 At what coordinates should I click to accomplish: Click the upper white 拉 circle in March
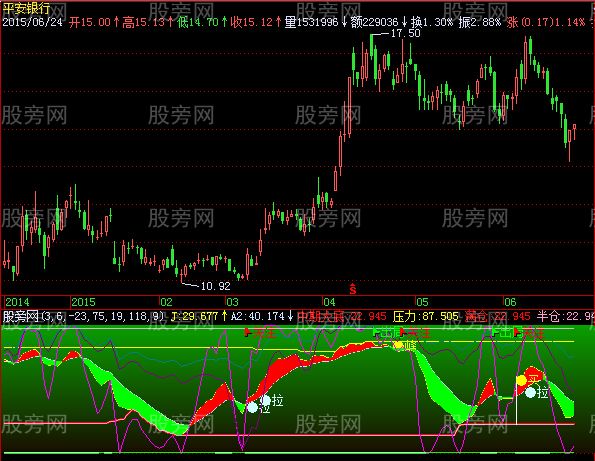tap(265, 400)
